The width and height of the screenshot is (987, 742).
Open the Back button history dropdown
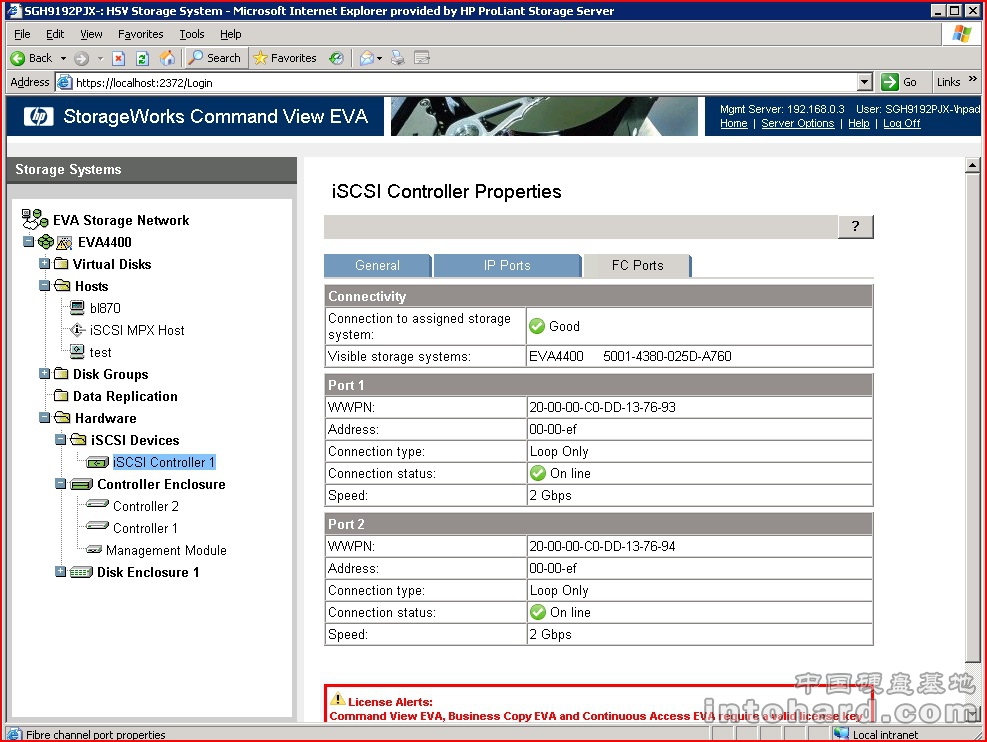[x=63, y=59]
